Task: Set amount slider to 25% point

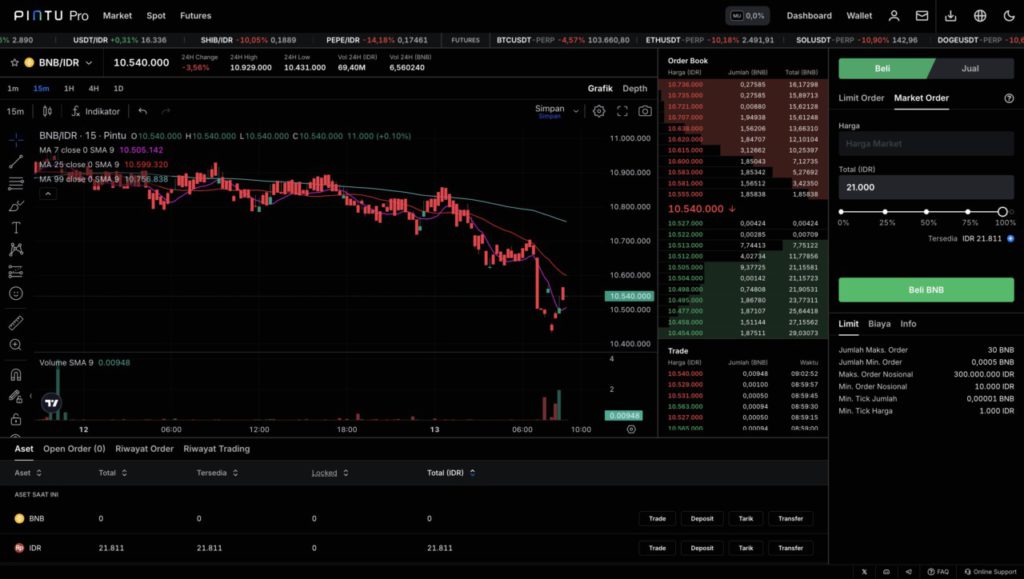Action: 885,211
